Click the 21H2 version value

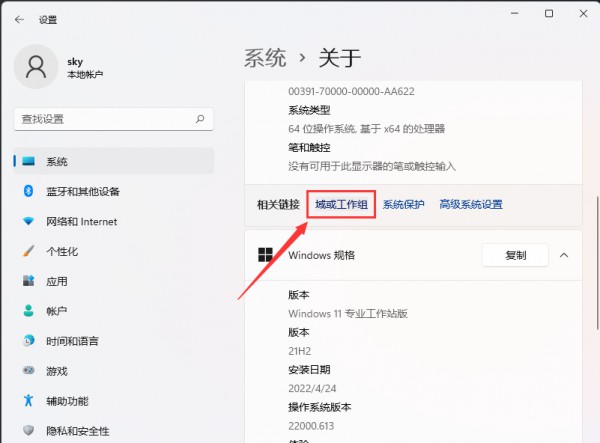[x=300, y=351]
